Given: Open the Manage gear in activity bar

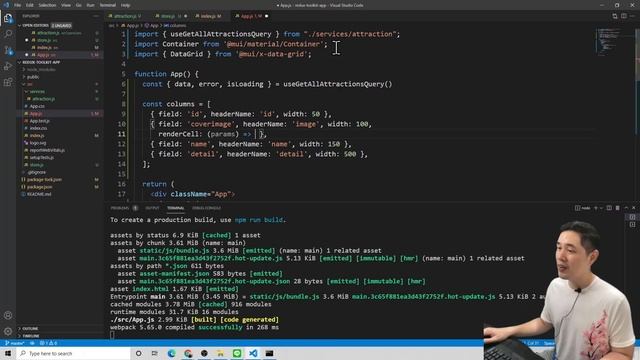Looking at the screenshot, I should coord(8,331).
